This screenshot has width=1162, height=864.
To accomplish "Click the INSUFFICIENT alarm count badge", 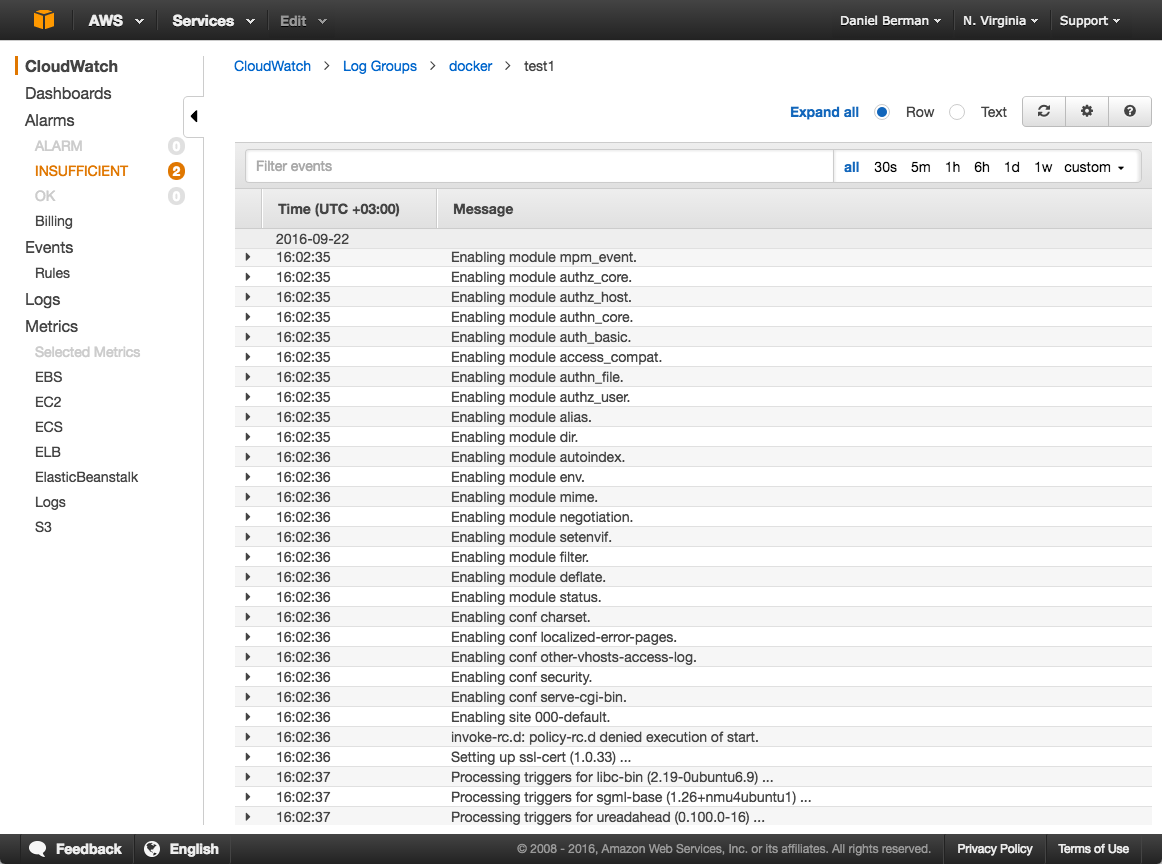I will coord(176,171).
